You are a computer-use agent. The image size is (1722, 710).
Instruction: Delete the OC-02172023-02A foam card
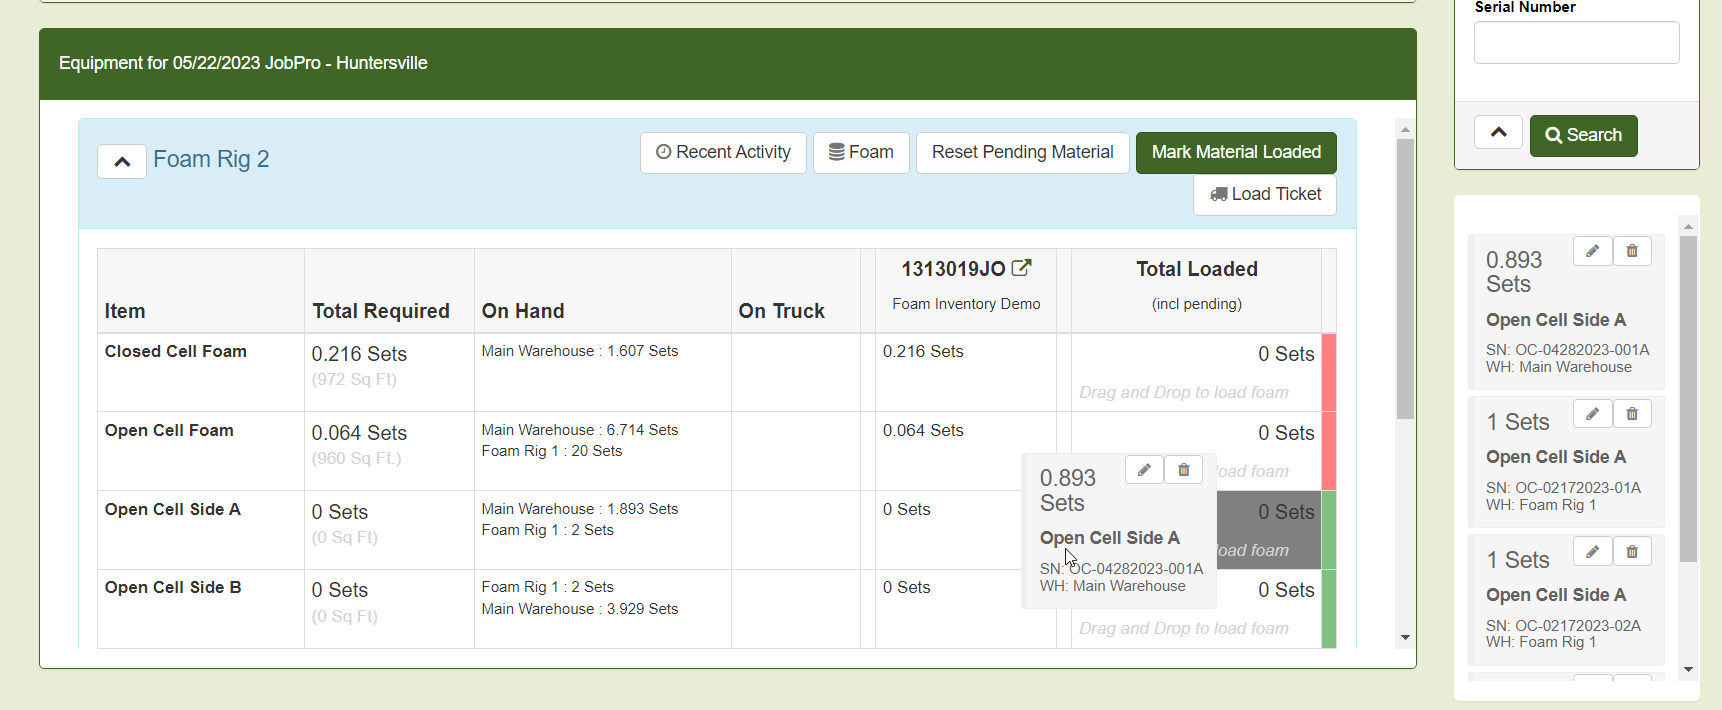click(x=1632, y=552)
